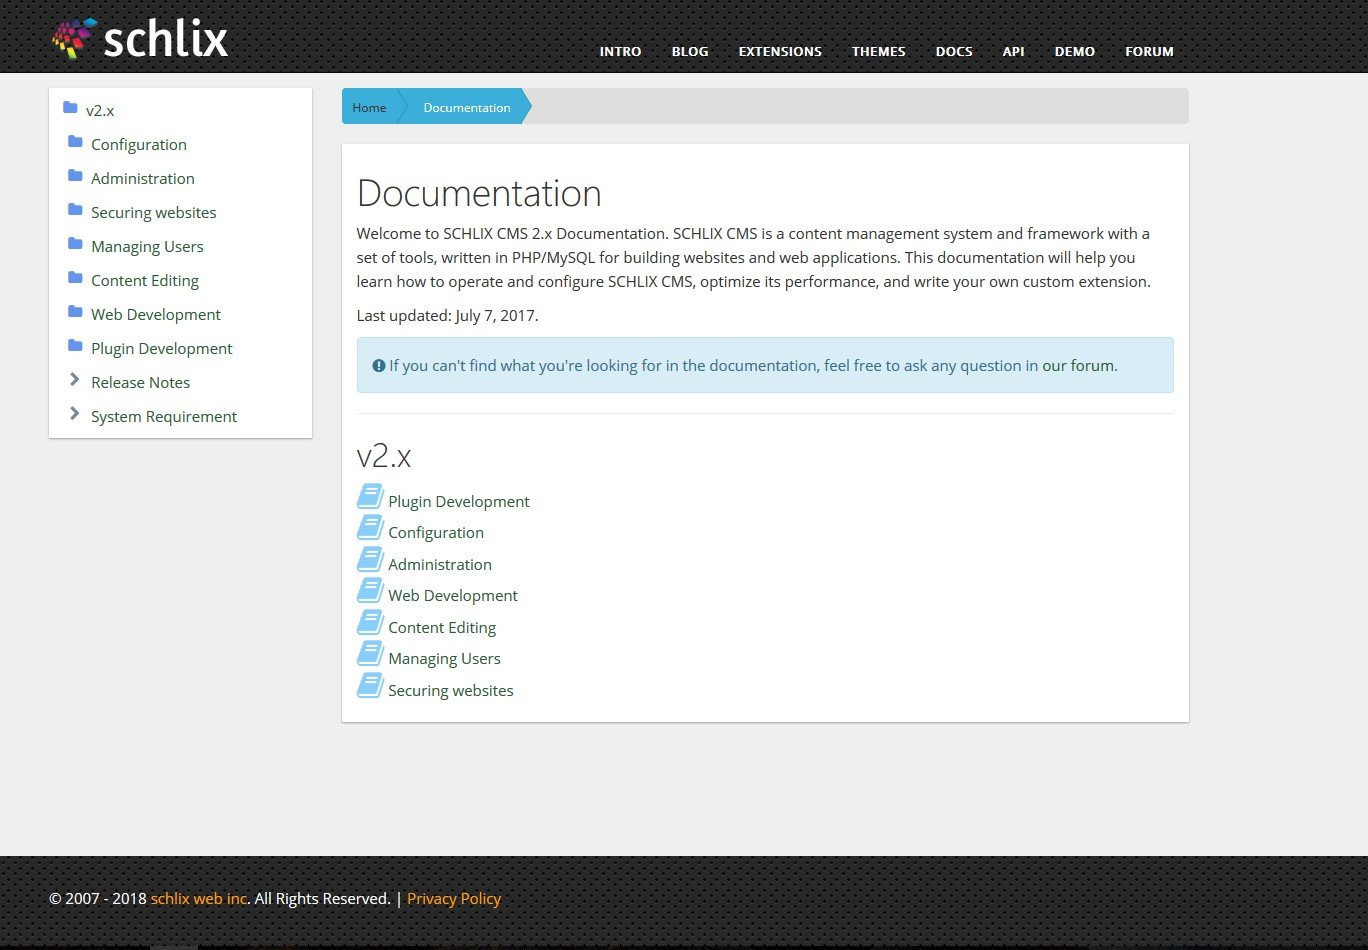Click the v2.x section heading
The width and height of the screenshot is (1368, 950).
pos(384,456)
